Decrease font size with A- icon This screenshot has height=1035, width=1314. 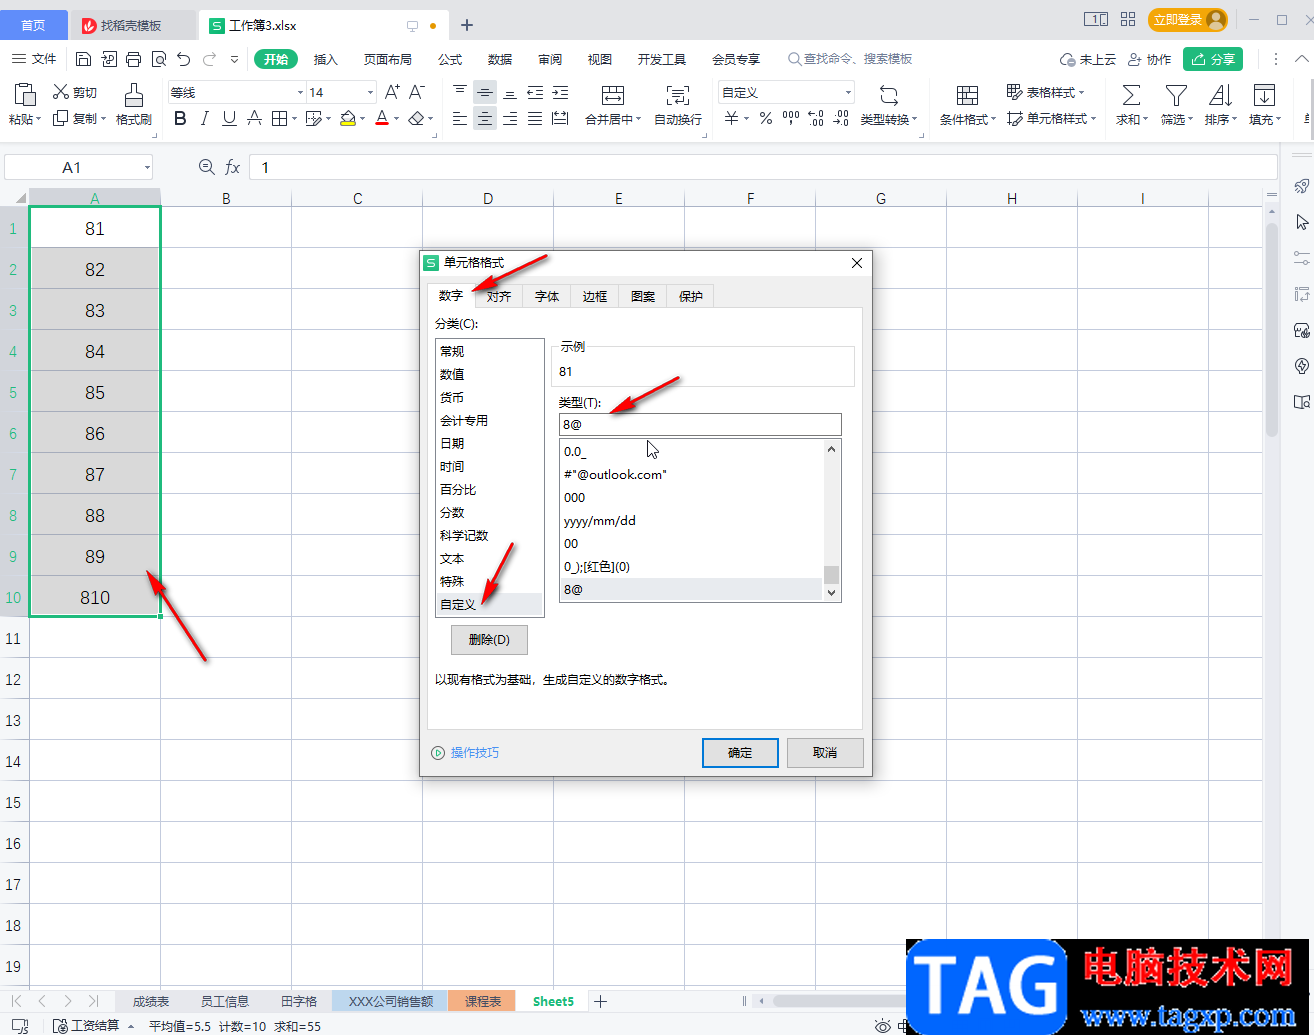pyautogui.click(x=417, y=92)
